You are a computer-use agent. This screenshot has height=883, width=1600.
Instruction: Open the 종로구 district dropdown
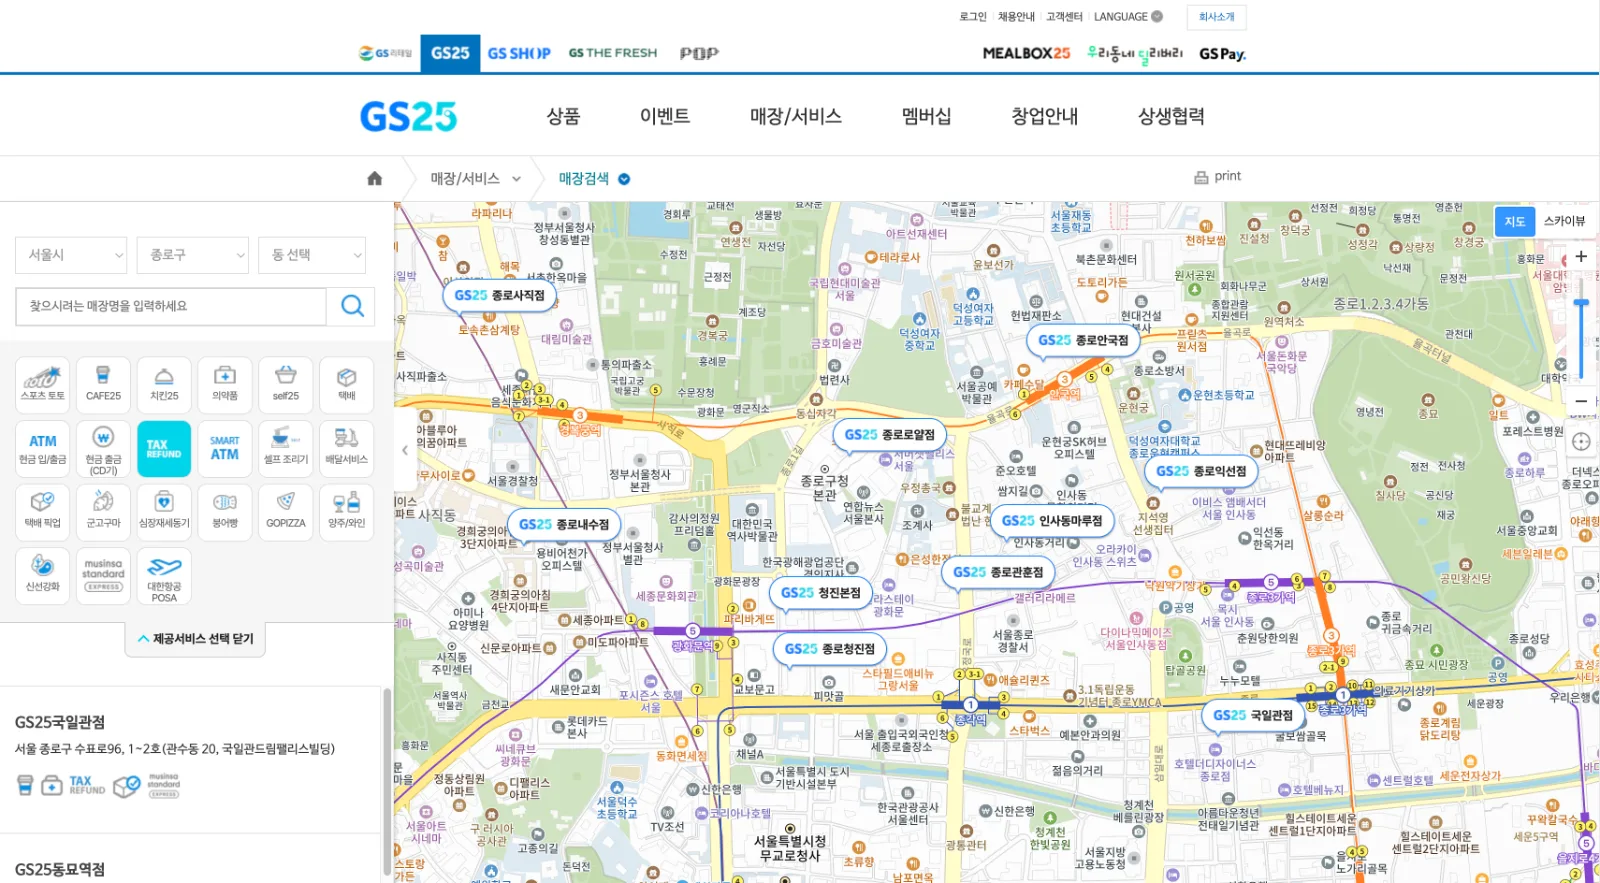coord(193,255)
